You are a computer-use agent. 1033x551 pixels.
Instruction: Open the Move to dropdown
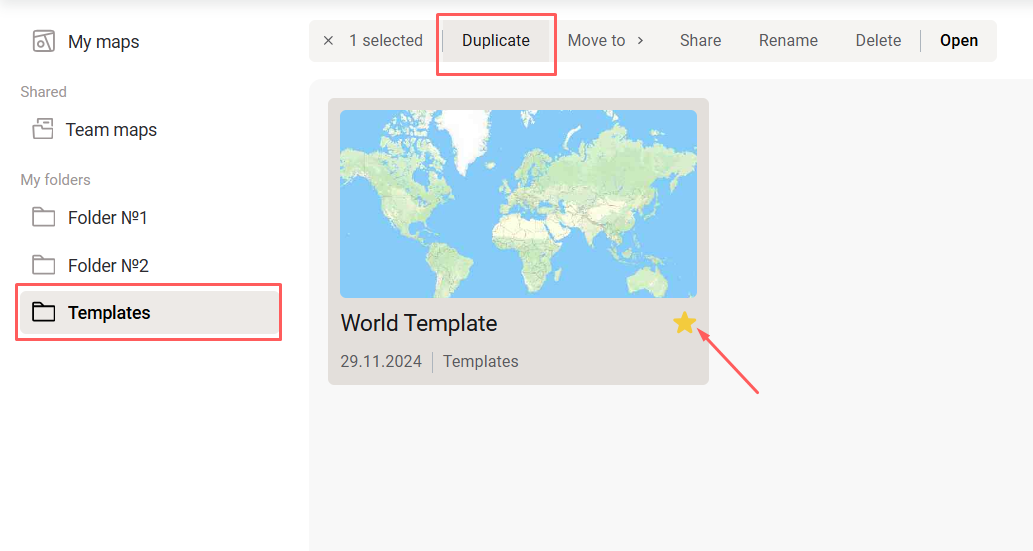596,41
